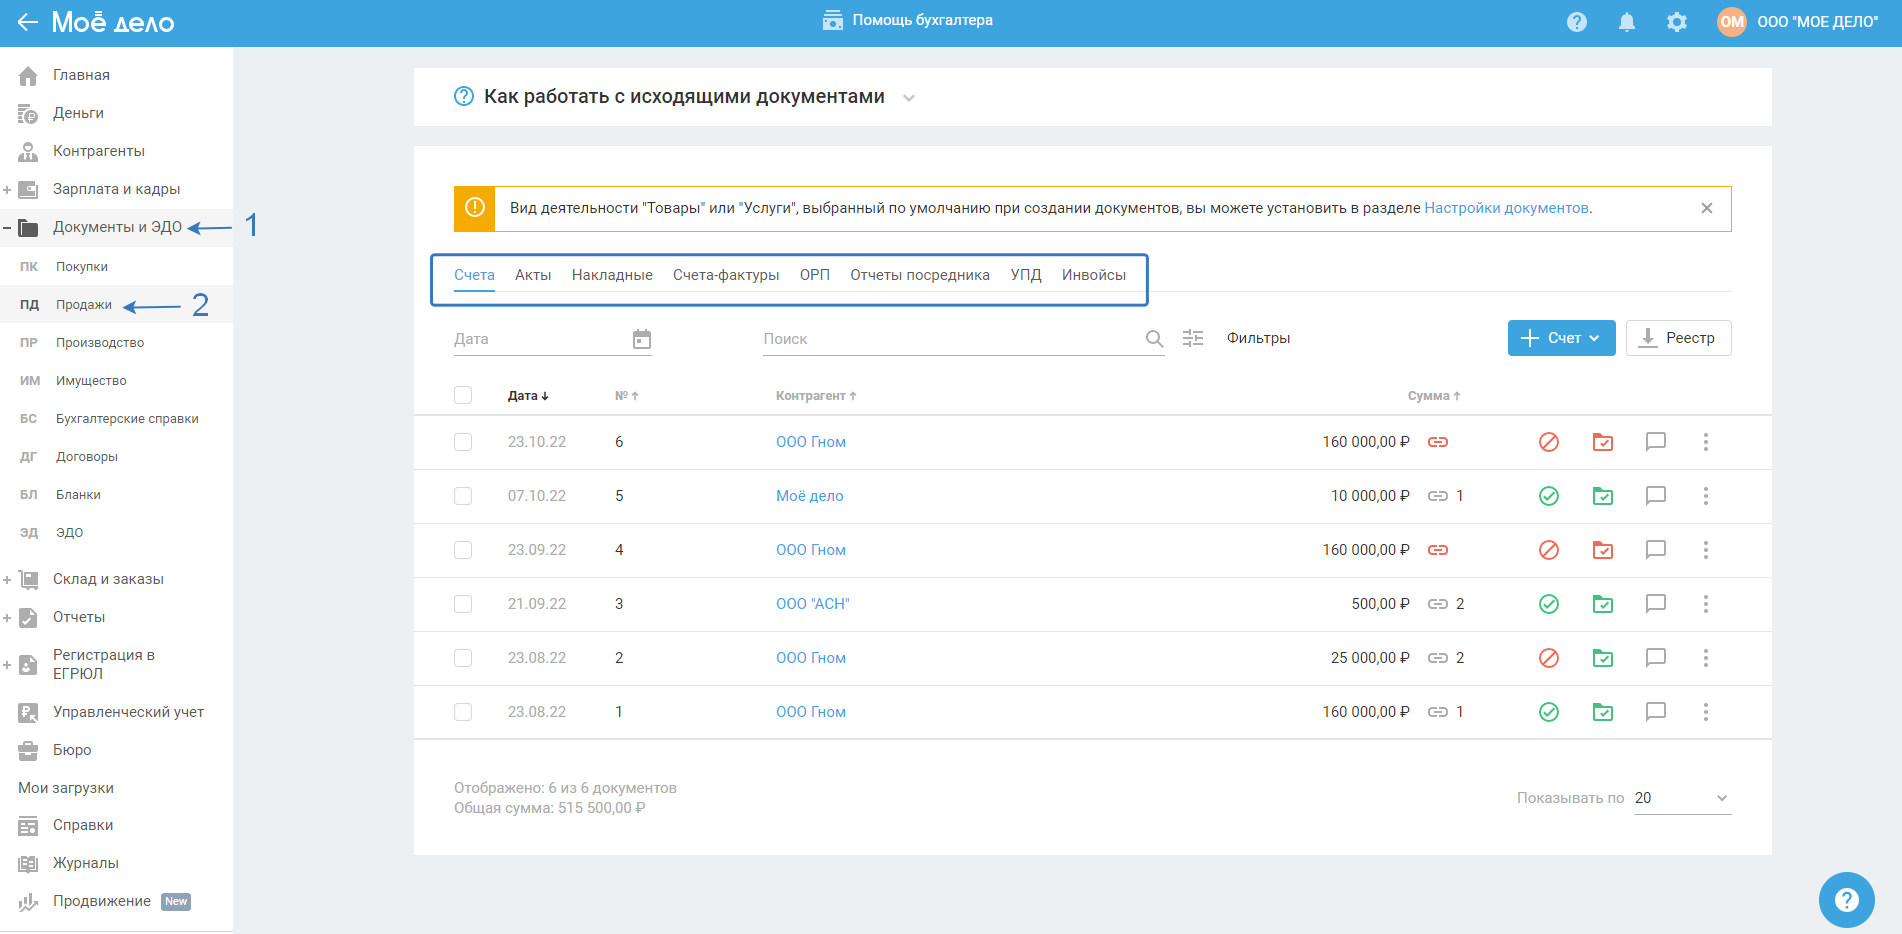1902x934 pixels.
Task: Open settings via the gear icon
Action: click(1677, 22)
